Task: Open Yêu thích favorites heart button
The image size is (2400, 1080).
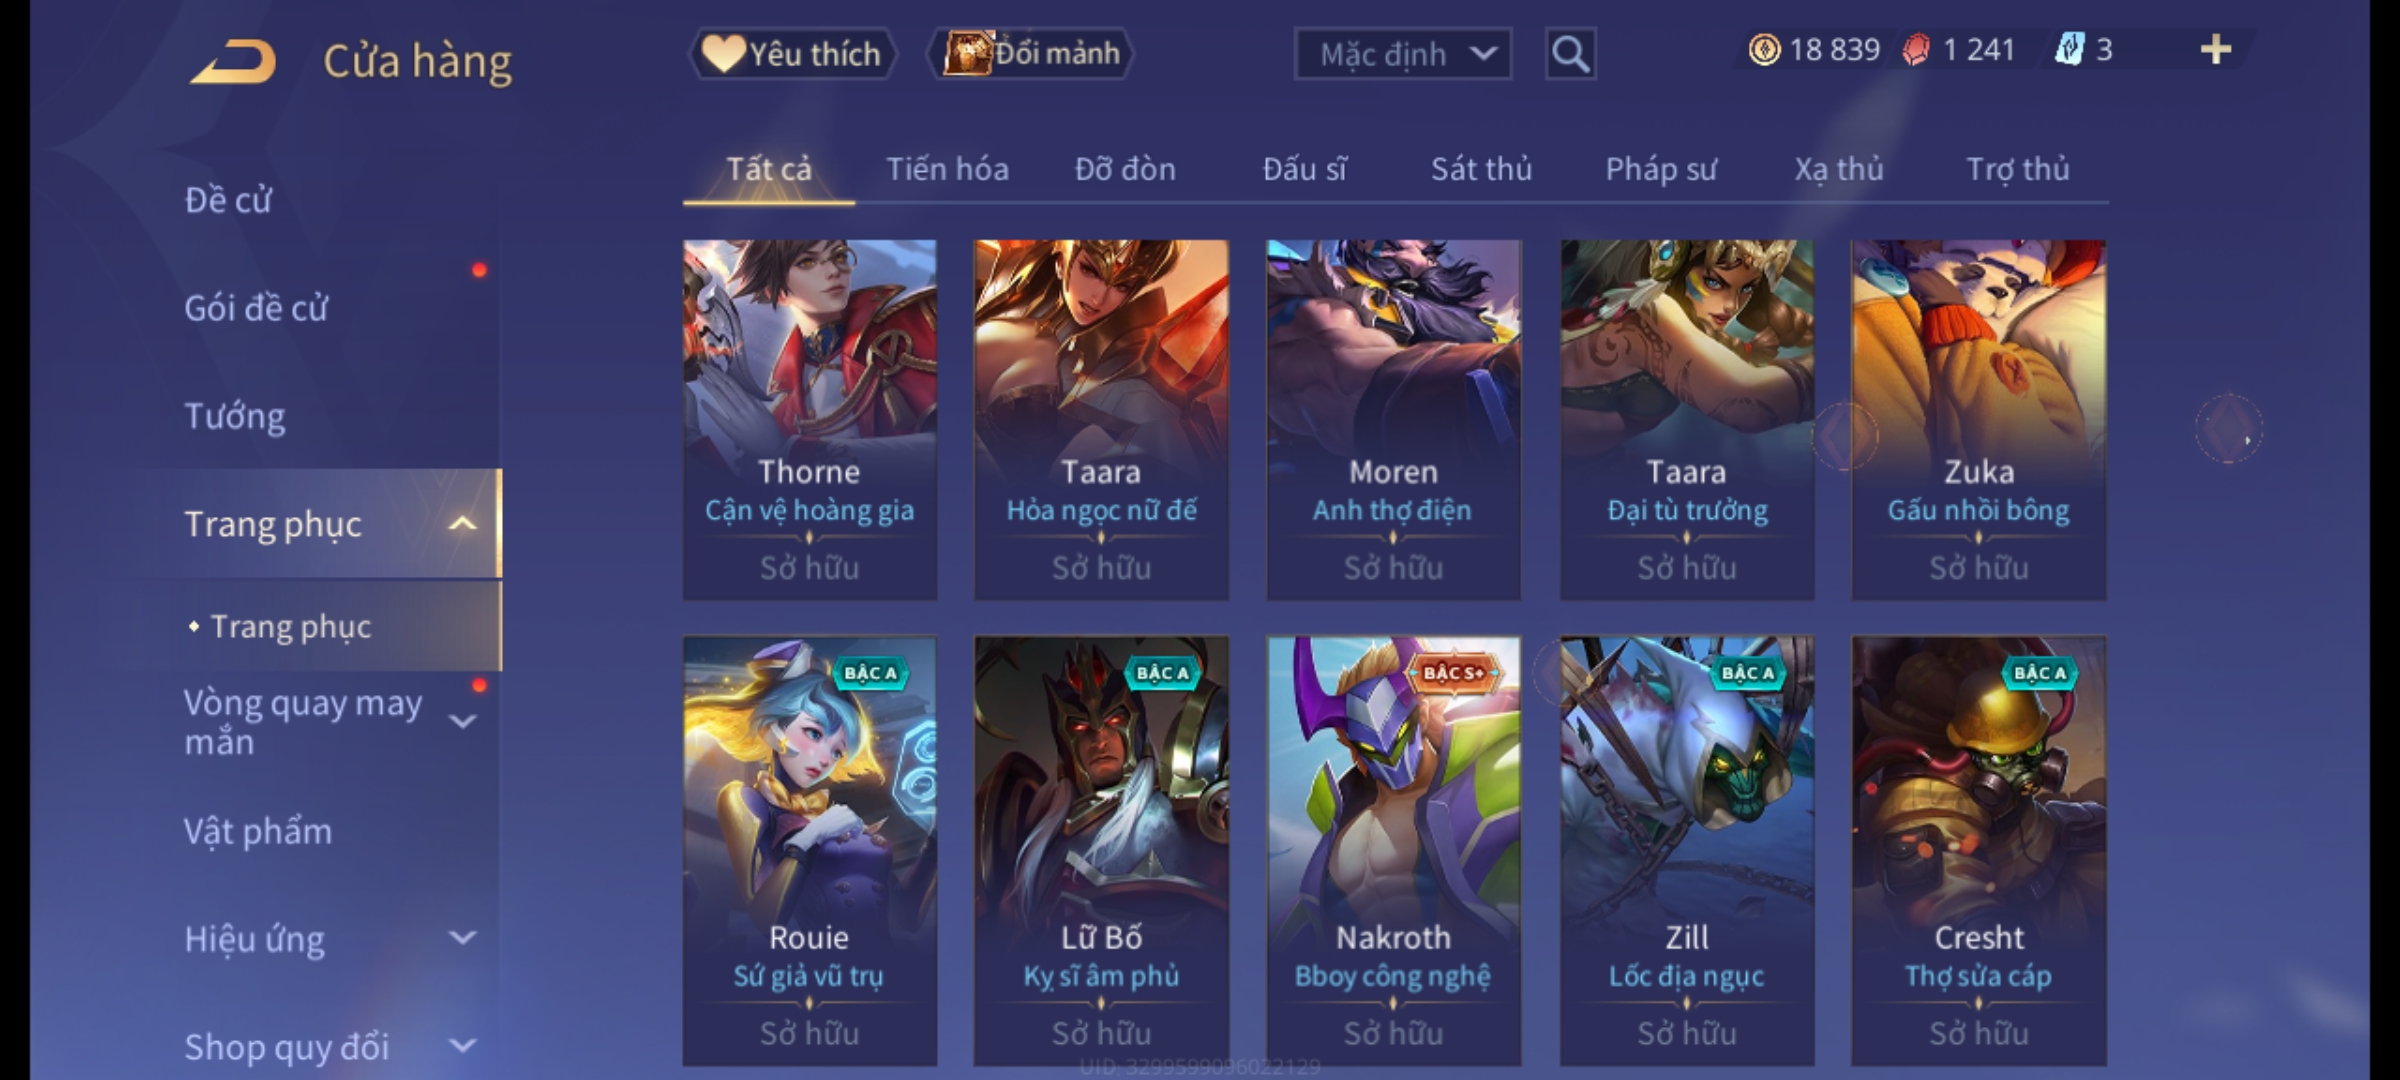Action: click(791, 53)
